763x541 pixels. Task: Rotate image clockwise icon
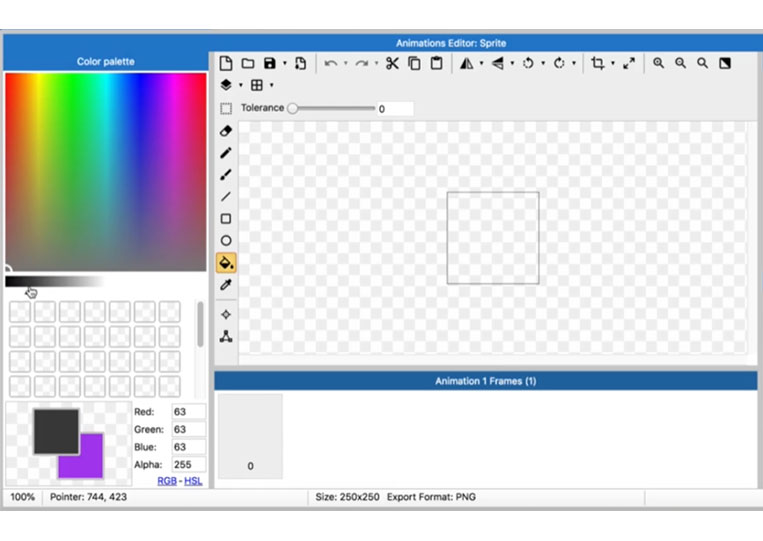tap(559, 63)
